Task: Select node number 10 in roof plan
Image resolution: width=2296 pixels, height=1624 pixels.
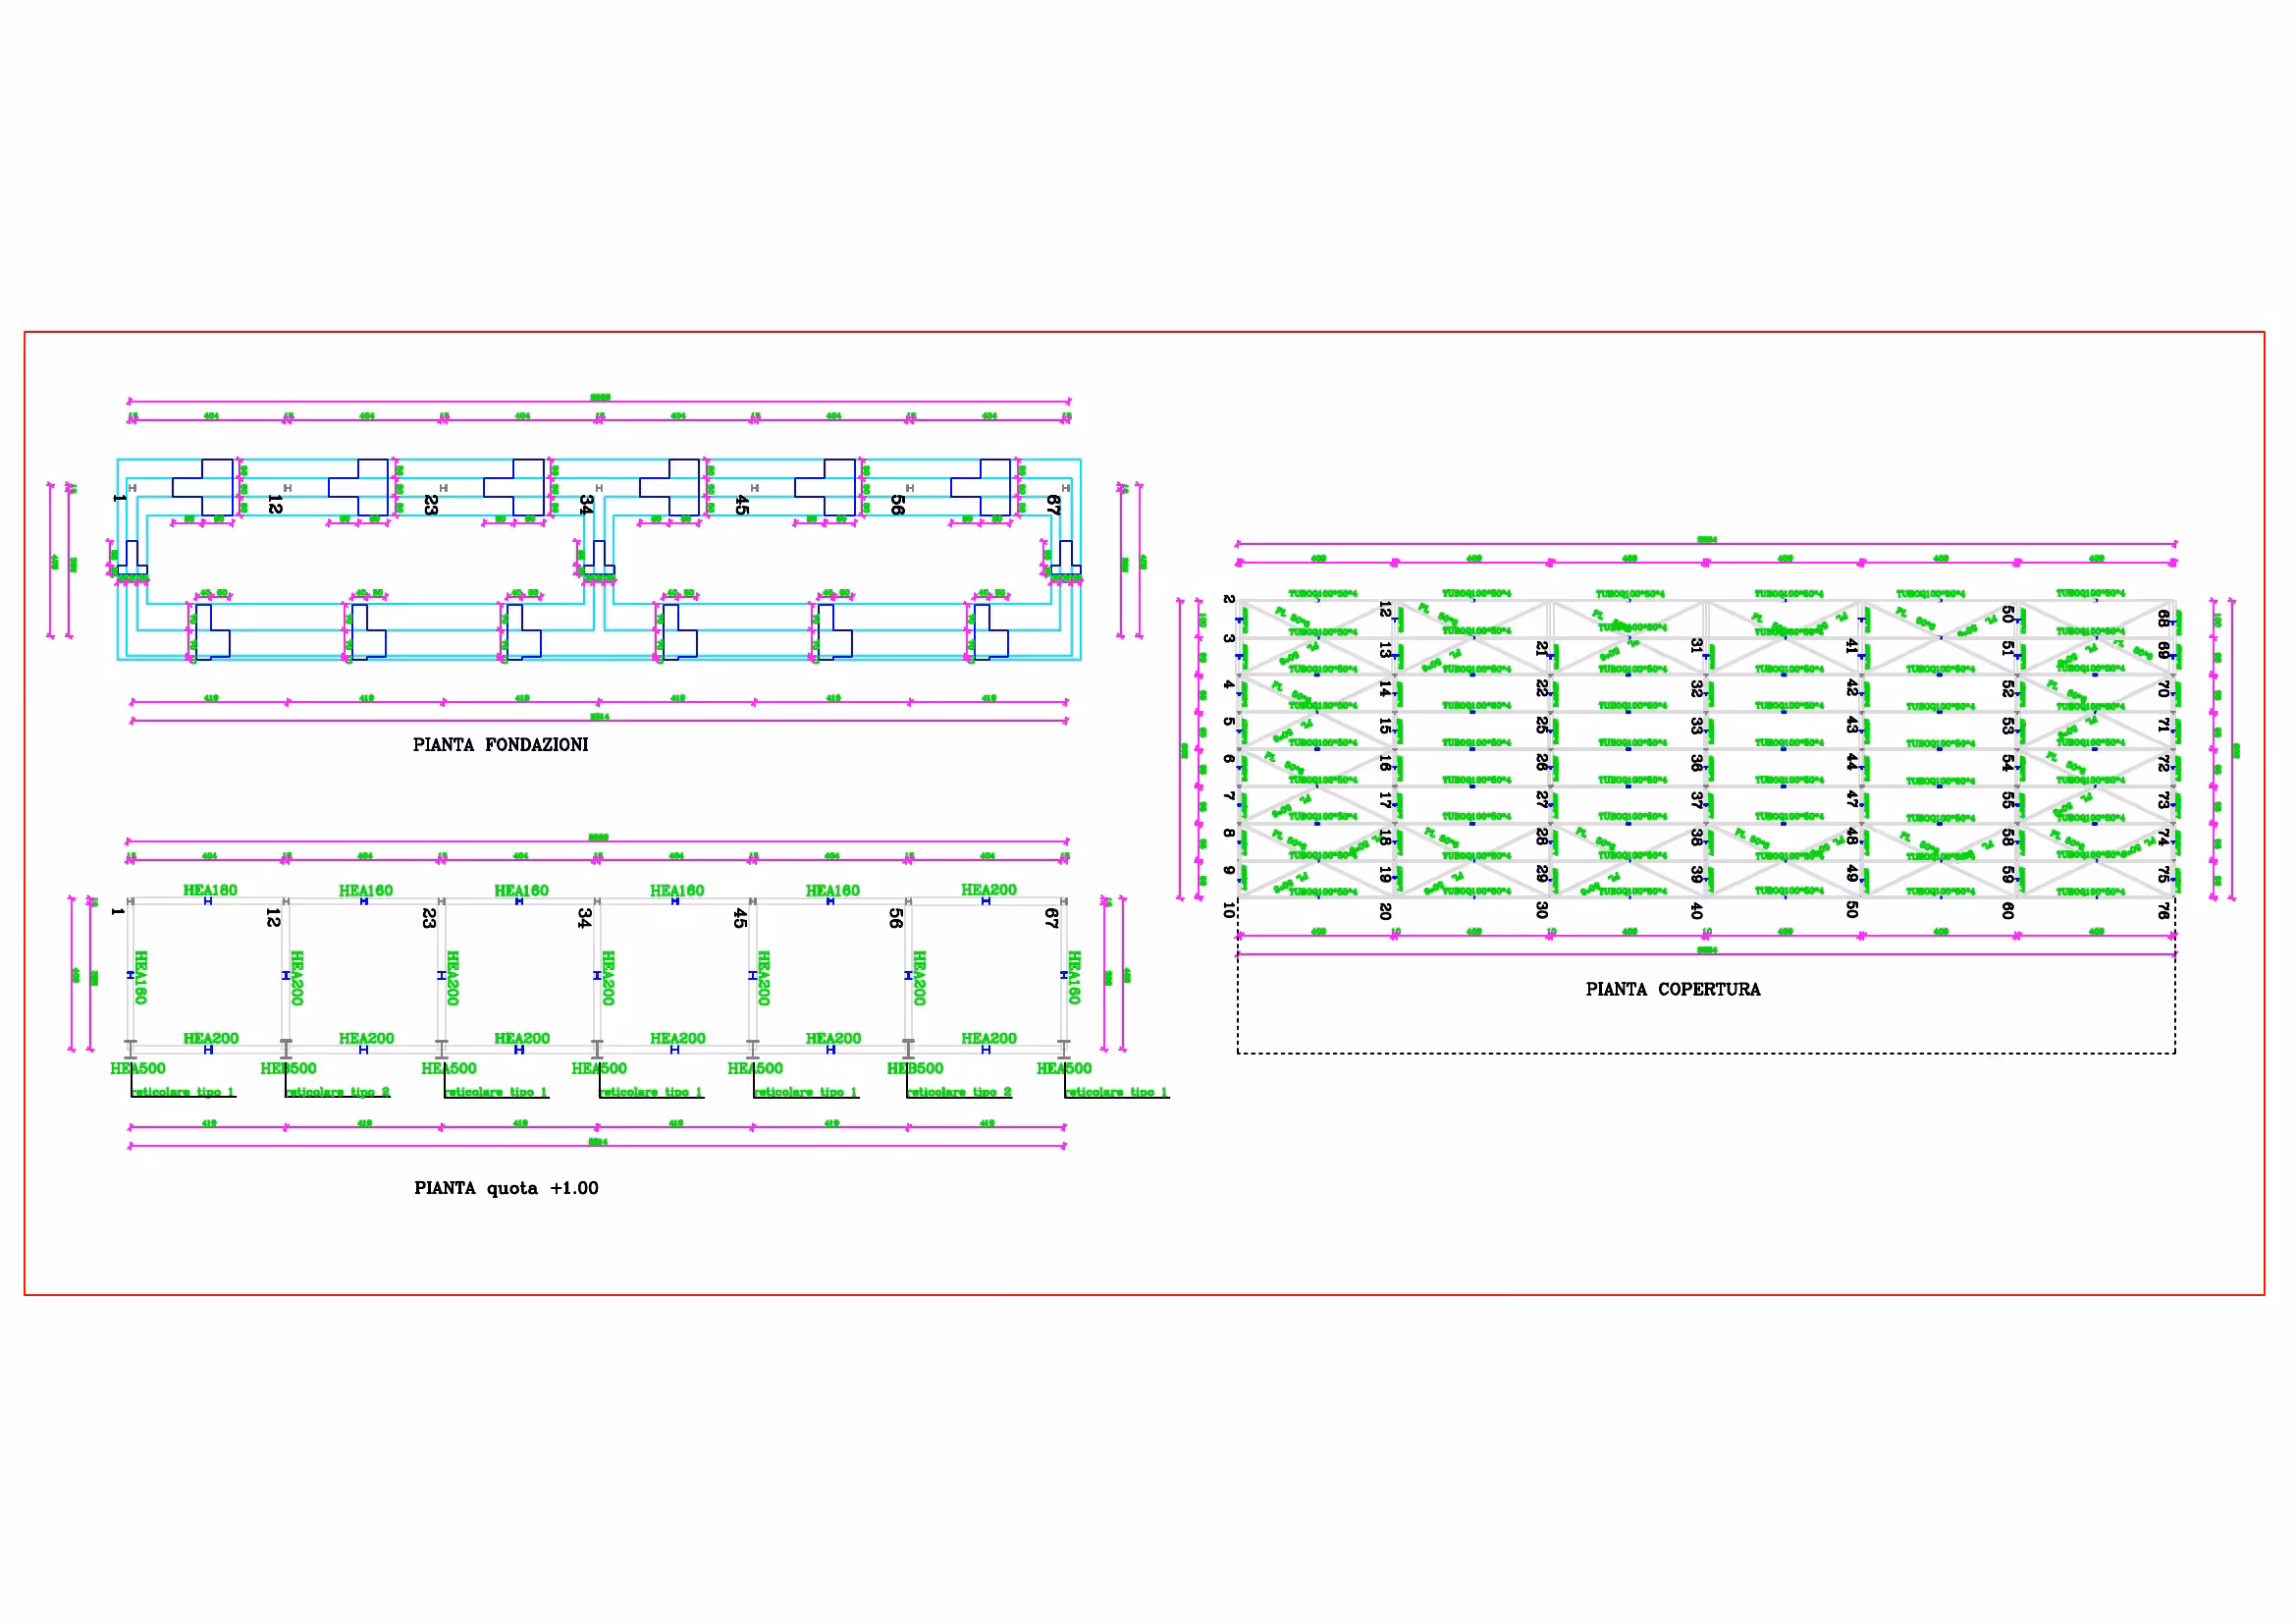Action: 1229,910
